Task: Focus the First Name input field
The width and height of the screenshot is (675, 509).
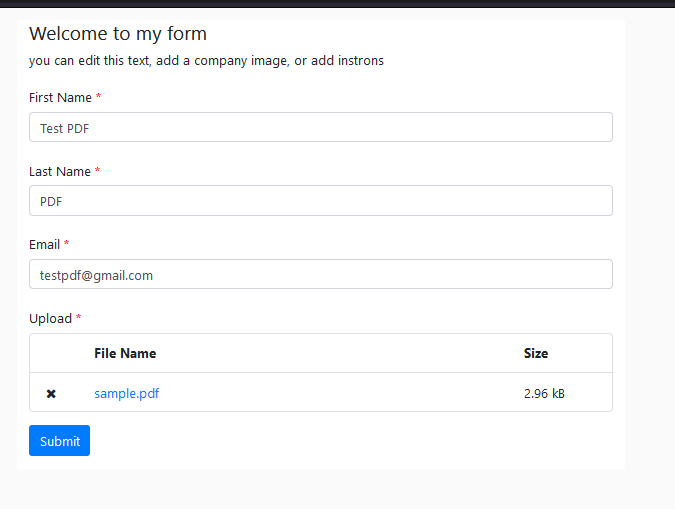Action: point(320,128)
